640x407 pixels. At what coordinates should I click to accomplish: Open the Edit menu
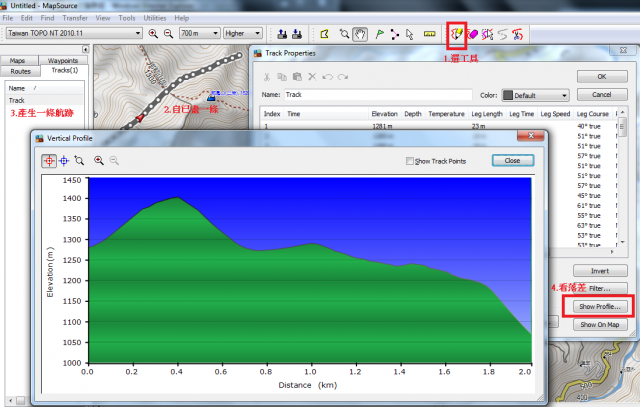click(27, 18)
